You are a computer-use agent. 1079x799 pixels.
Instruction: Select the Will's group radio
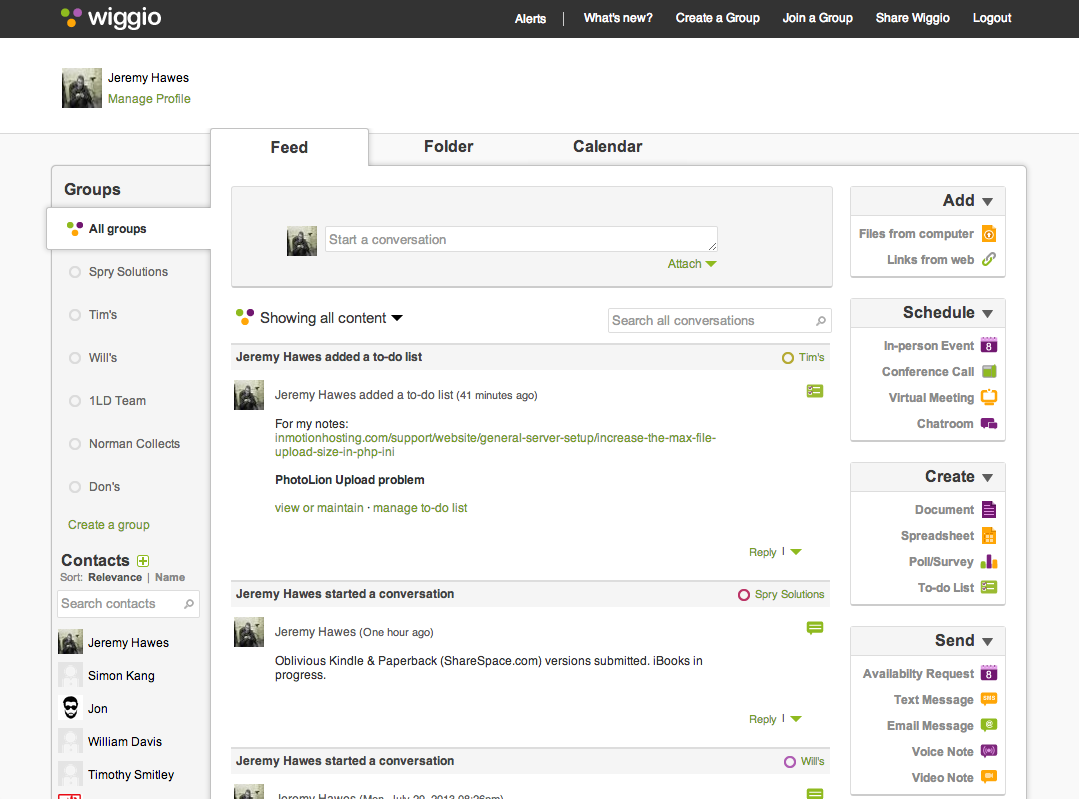point(75,358)
